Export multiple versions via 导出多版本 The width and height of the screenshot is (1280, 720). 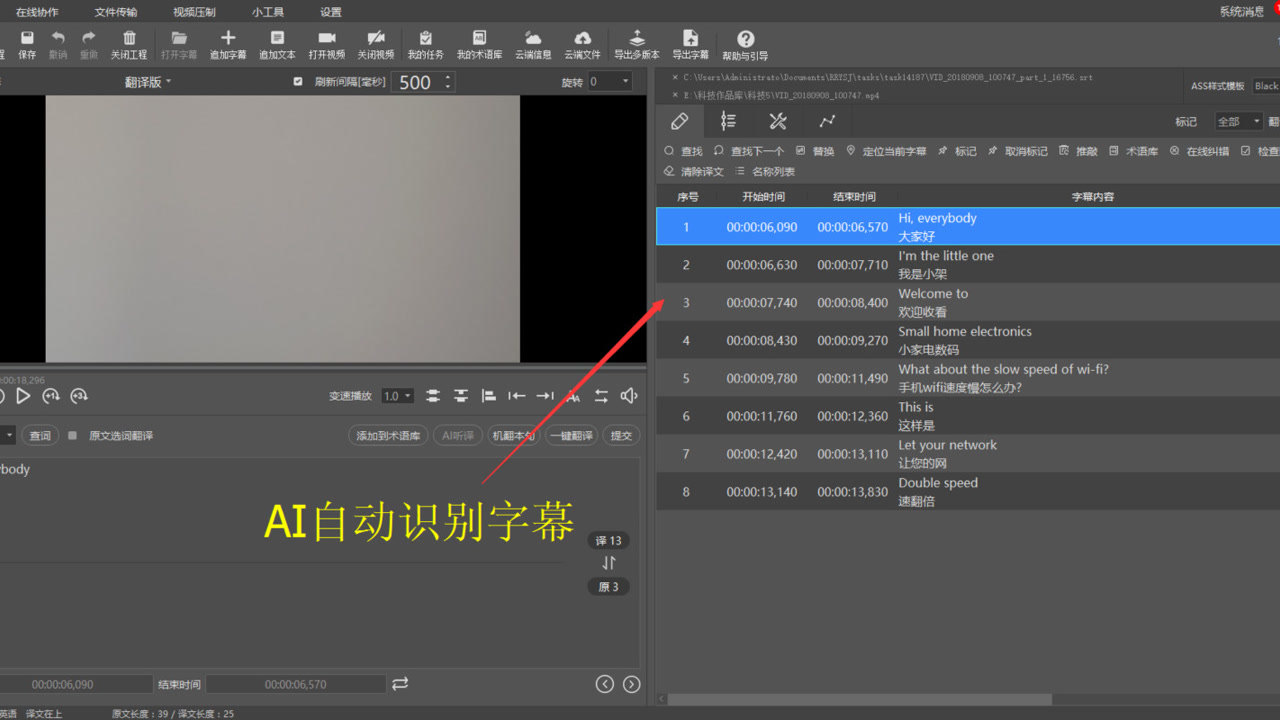[637, 45]
